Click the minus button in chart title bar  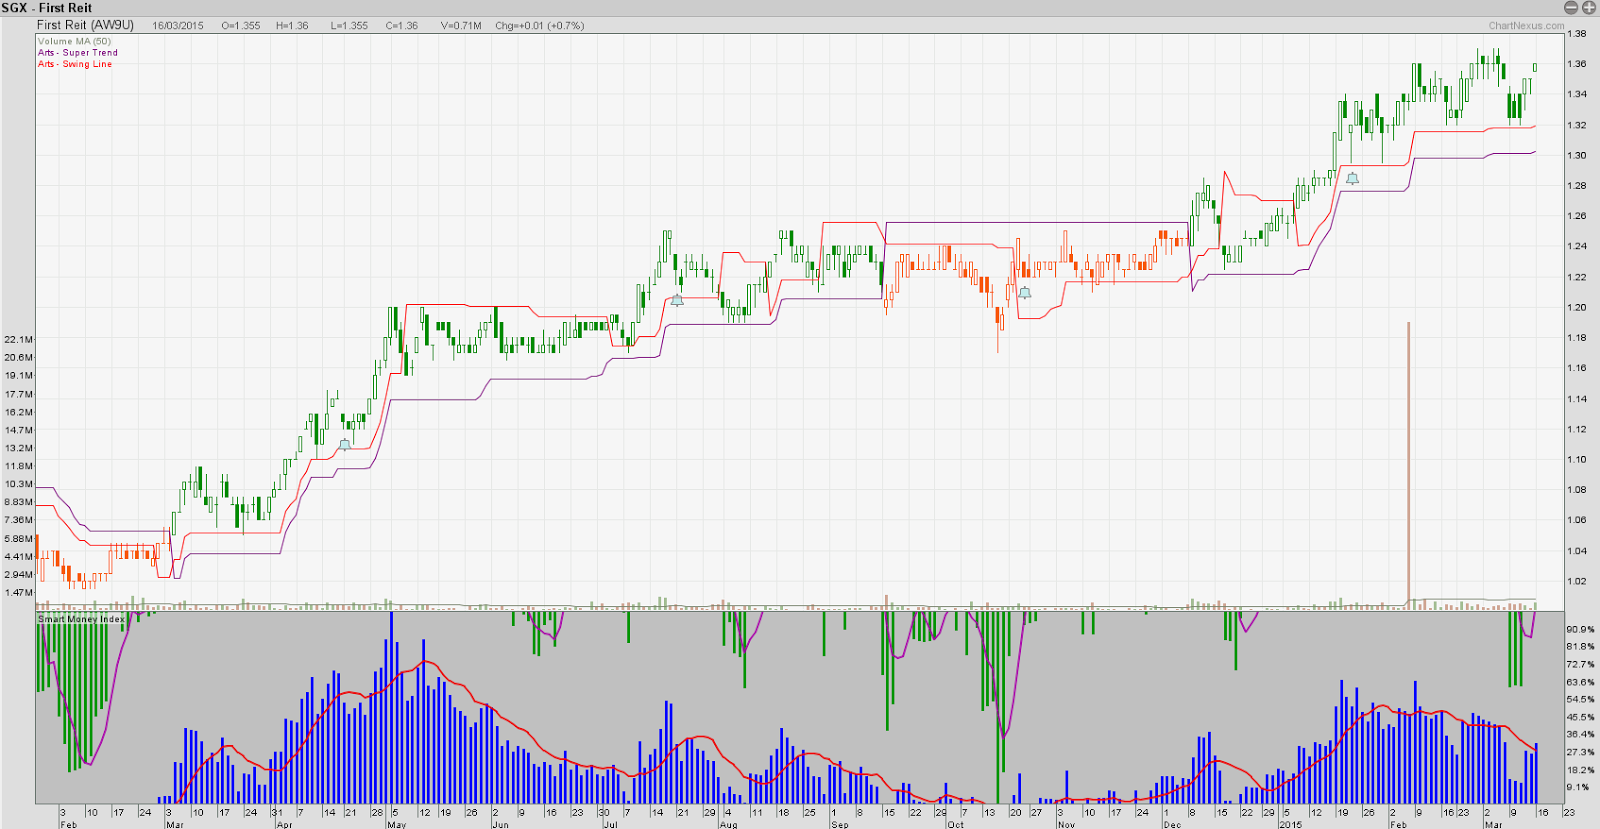point(1571,8)
